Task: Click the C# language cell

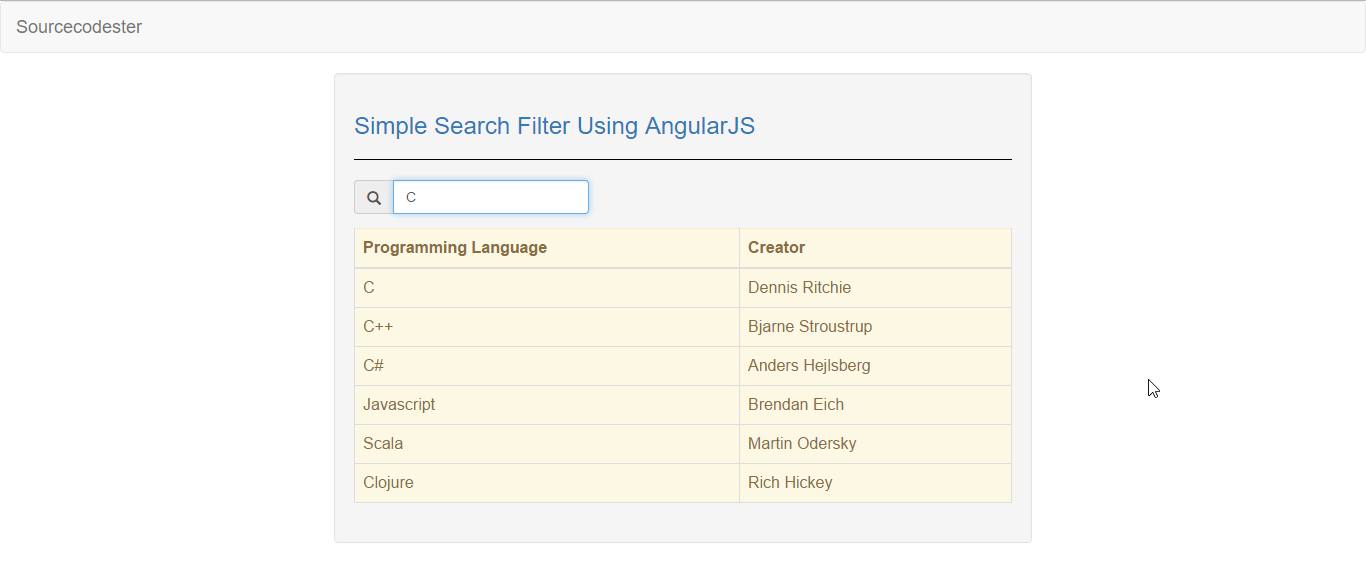Action: point(547,366)
